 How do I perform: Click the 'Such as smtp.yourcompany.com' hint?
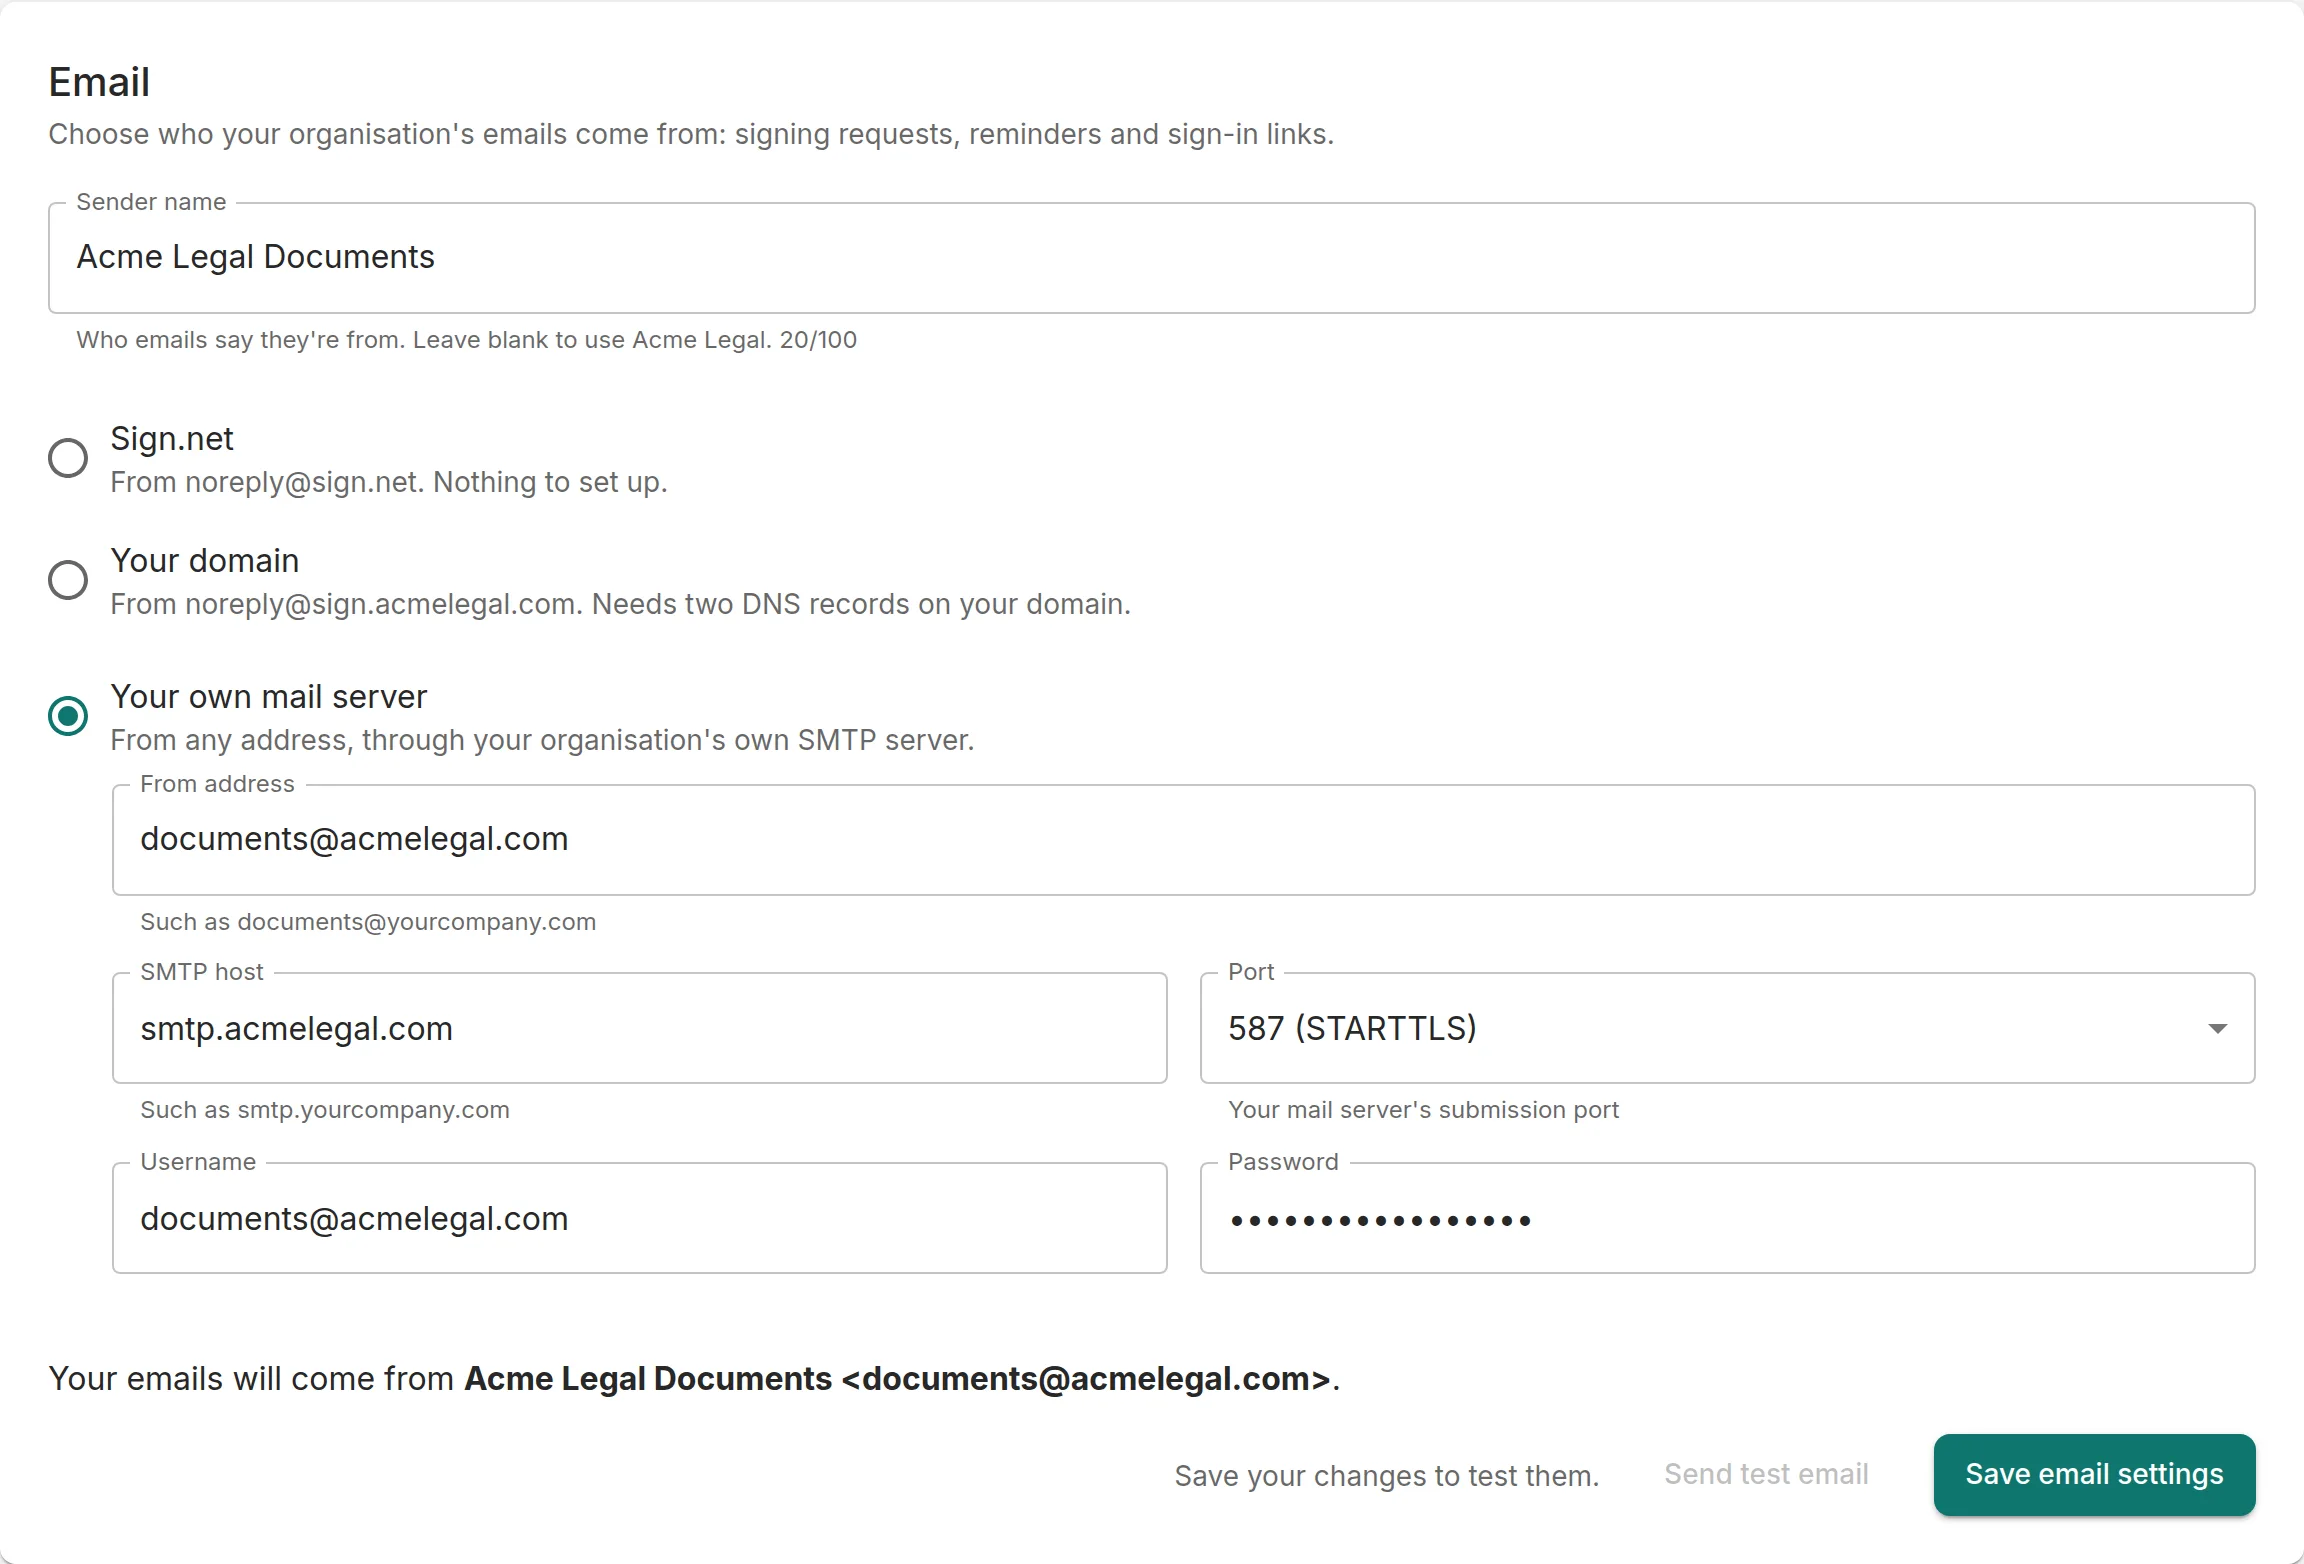(325, 1110)
